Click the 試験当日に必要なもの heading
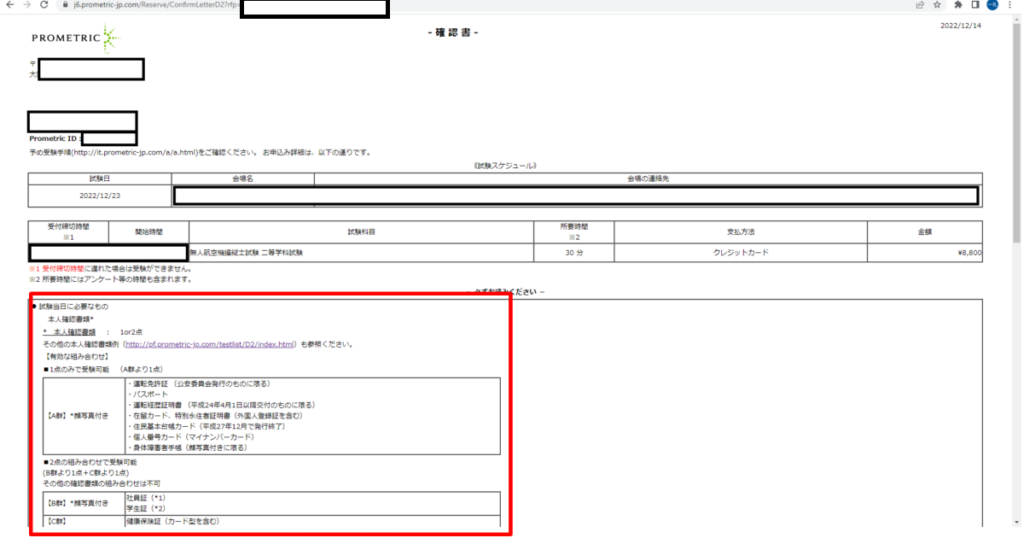Screen dimensions: 1024x538 click(73, 306)
